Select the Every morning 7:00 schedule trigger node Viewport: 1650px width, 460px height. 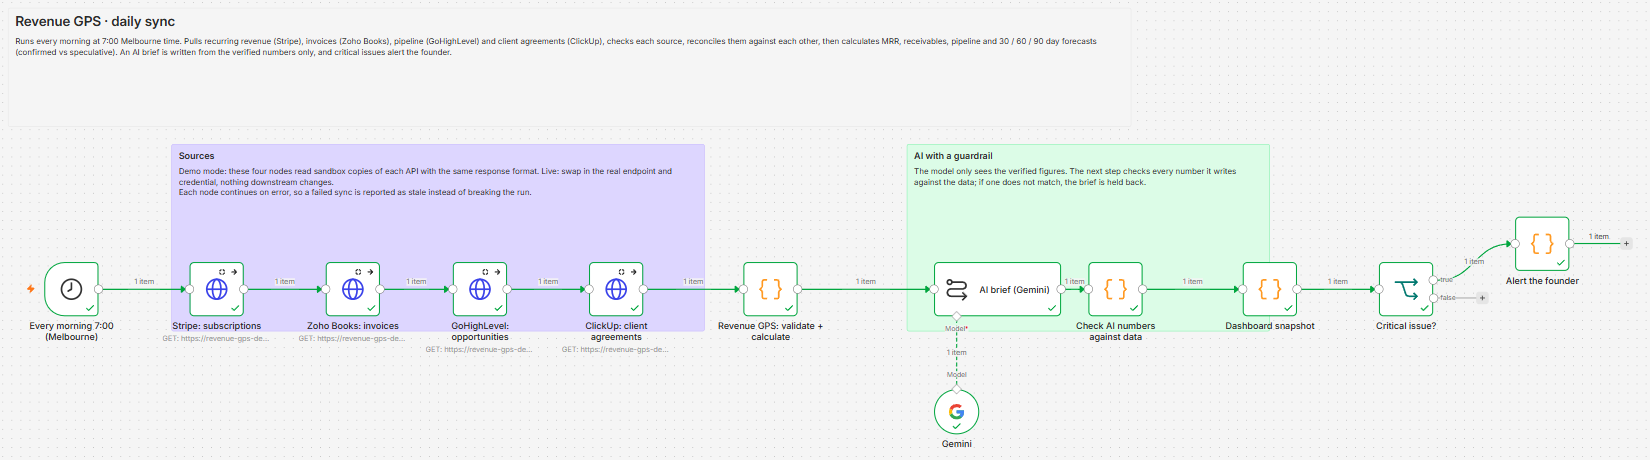(x=72, y=289)
